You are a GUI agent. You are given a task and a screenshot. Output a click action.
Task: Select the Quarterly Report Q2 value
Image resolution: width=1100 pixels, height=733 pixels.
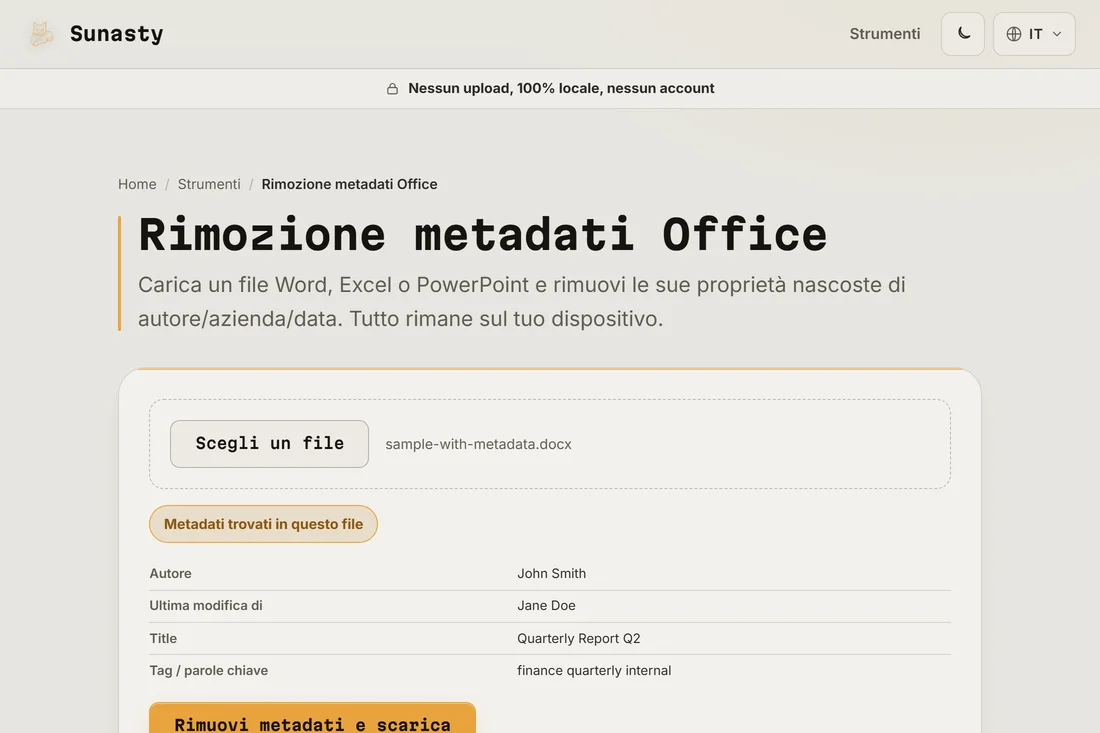(579, 638)
